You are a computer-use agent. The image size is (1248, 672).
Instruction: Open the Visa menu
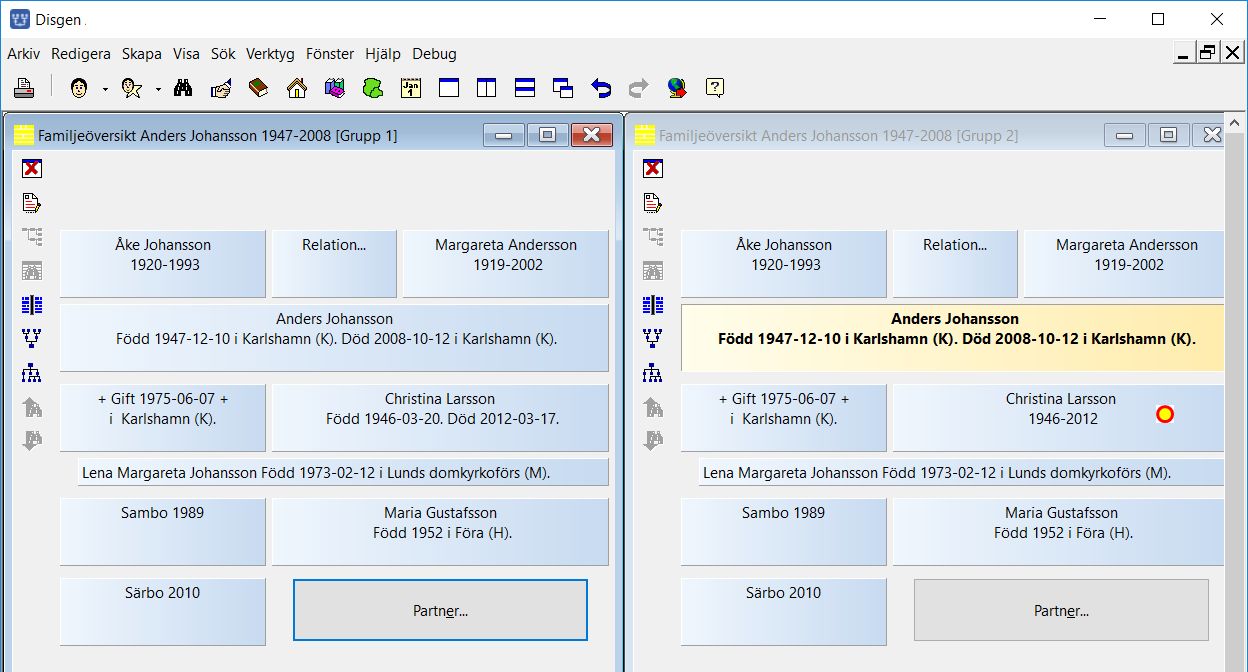pos(186,54)
